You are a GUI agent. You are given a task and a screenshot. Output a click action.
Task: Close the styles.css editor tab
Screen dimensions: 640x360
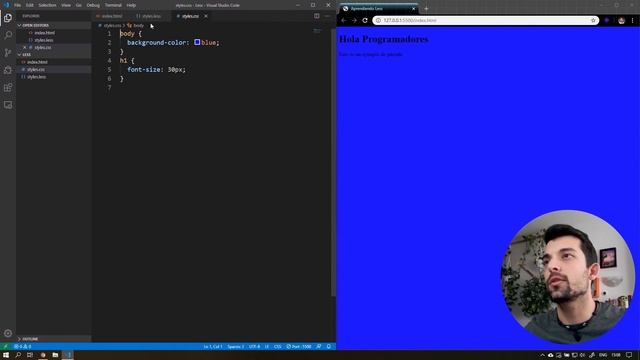tap(206, 16)
